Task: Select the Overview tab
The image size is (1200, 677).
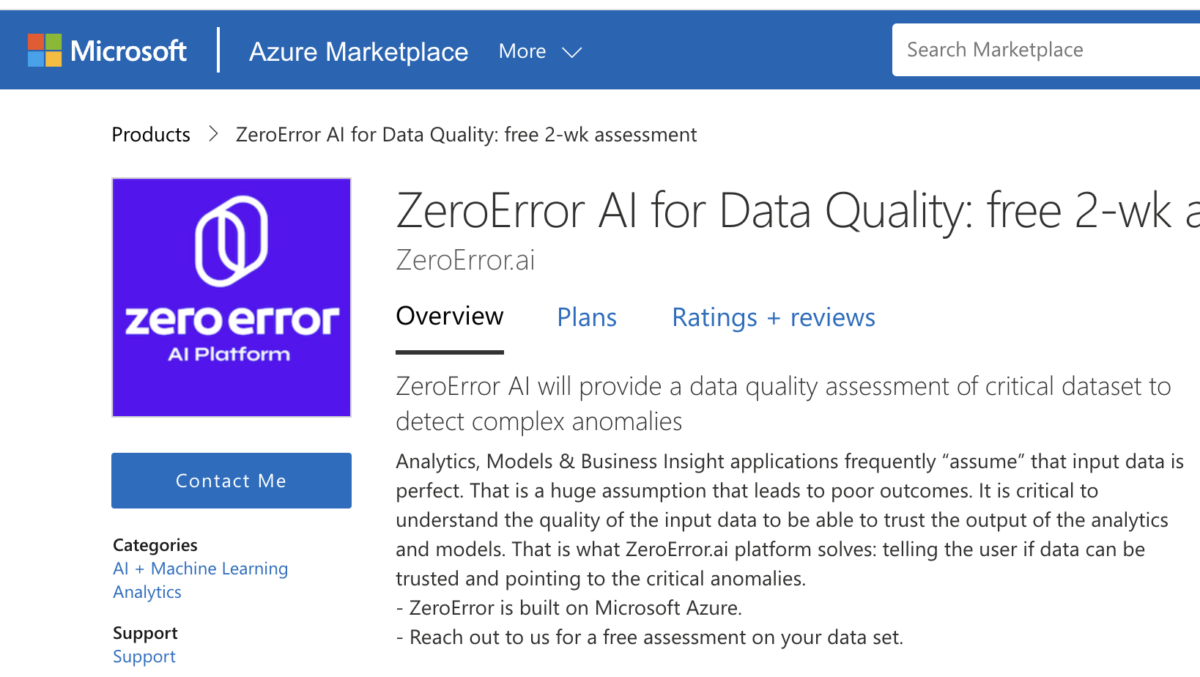Action: [449, 316]
